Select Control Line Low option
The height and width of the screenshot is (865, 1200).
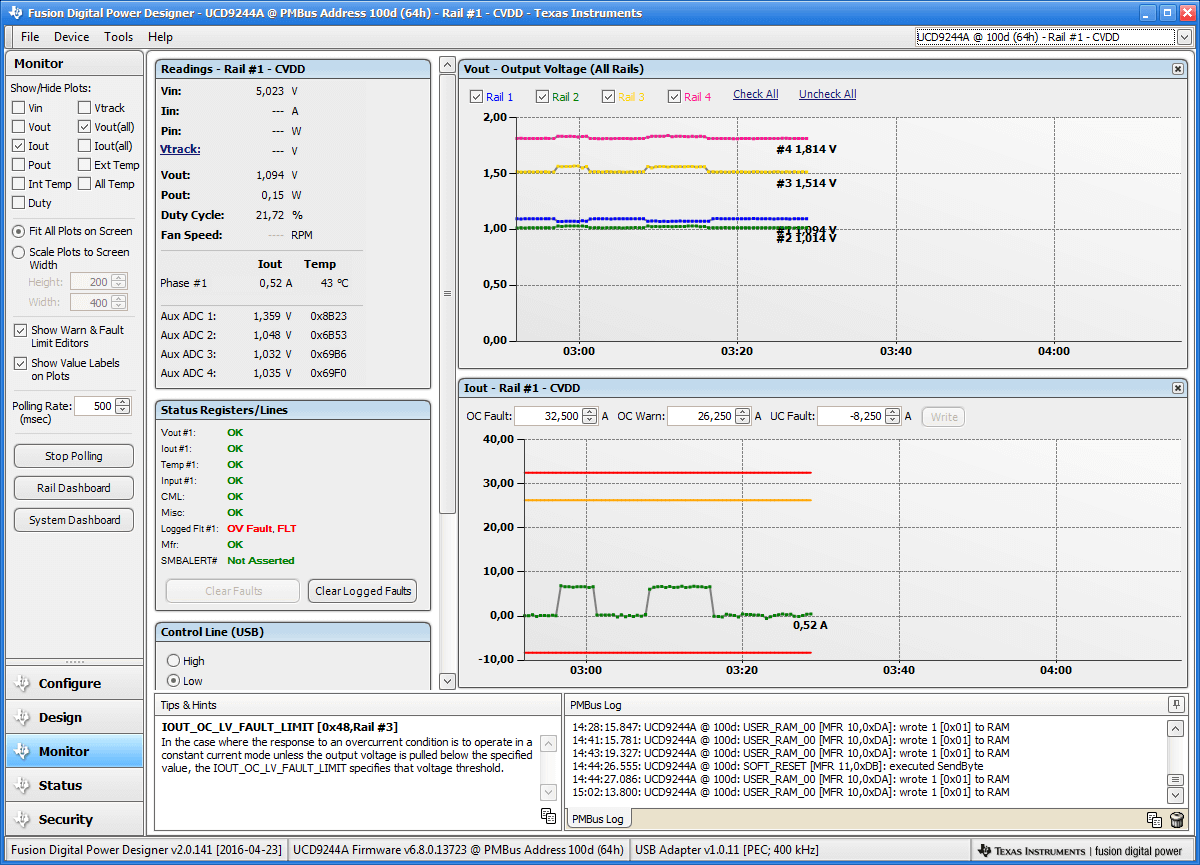click(173, 681)
